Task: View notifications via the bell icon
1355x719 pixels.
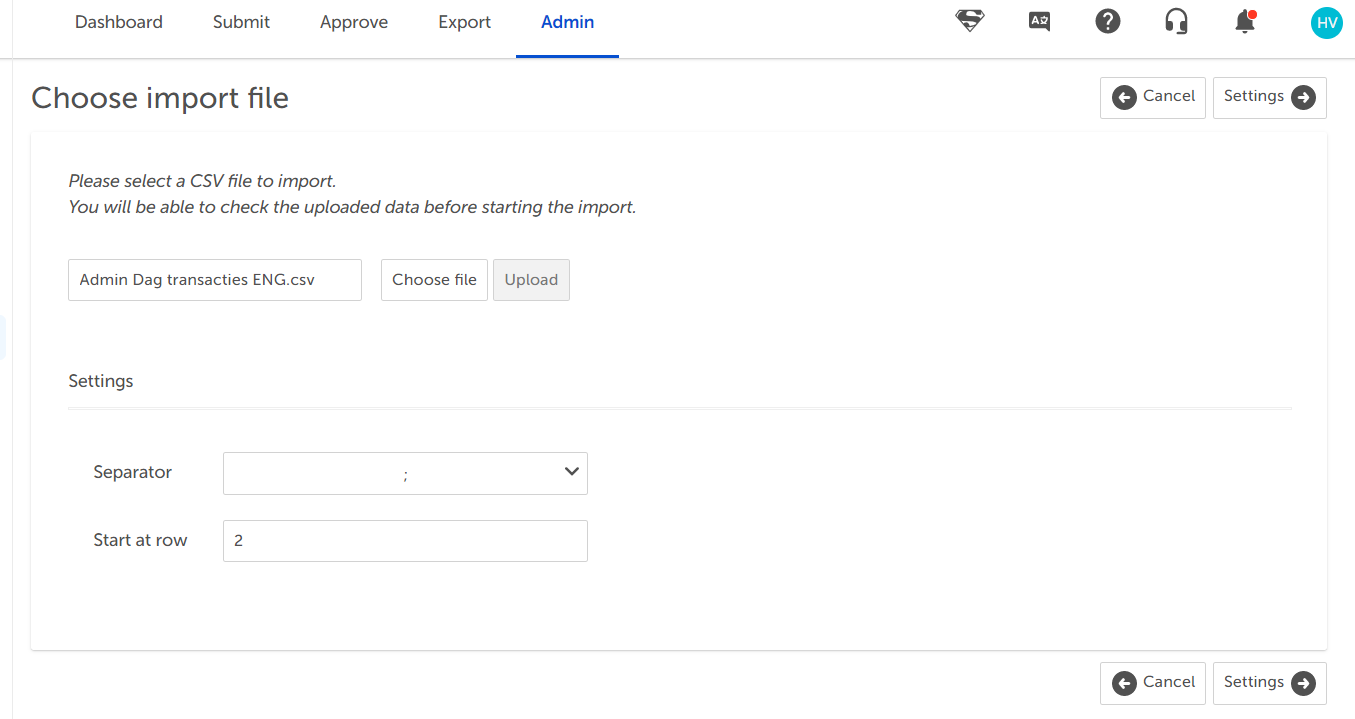Action: (x=1243, y=22)
